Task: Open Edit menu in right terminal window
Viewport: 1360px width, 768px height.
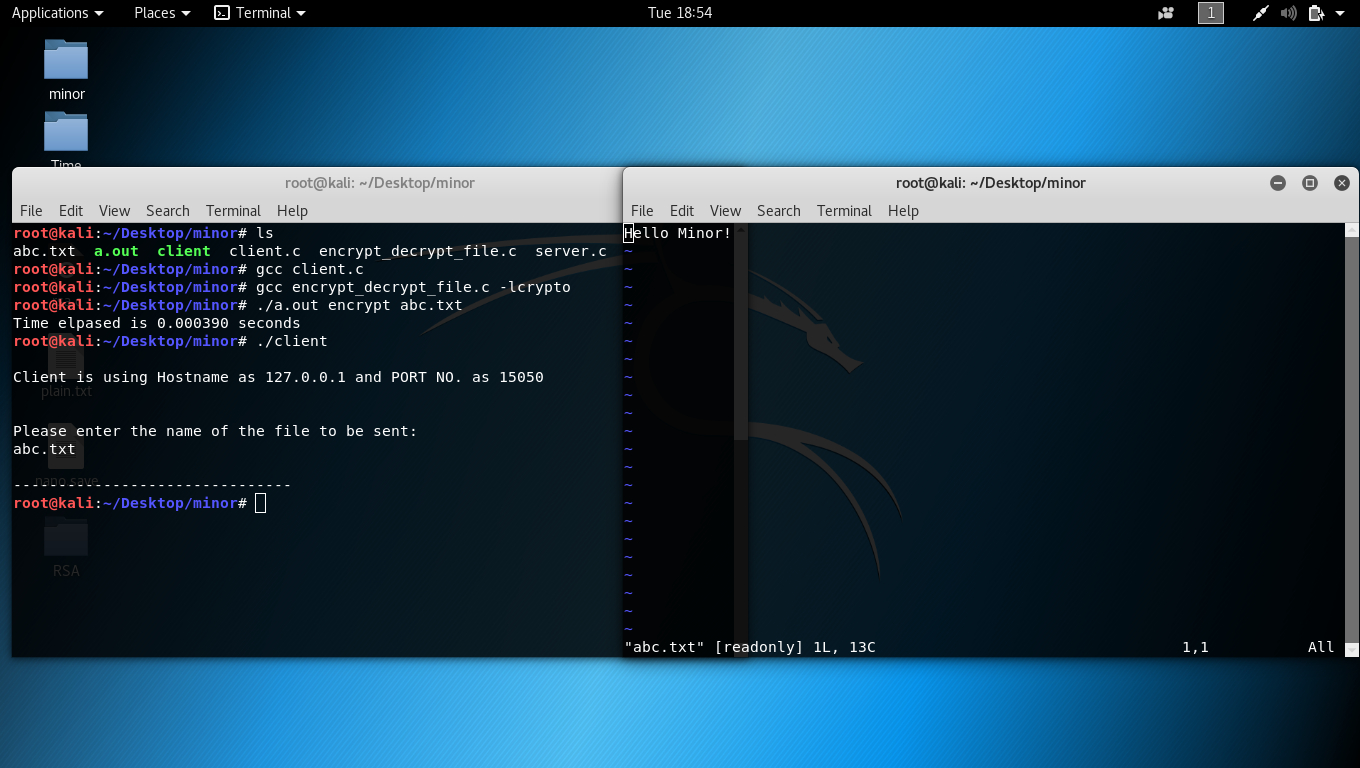Action: [682, 210]
